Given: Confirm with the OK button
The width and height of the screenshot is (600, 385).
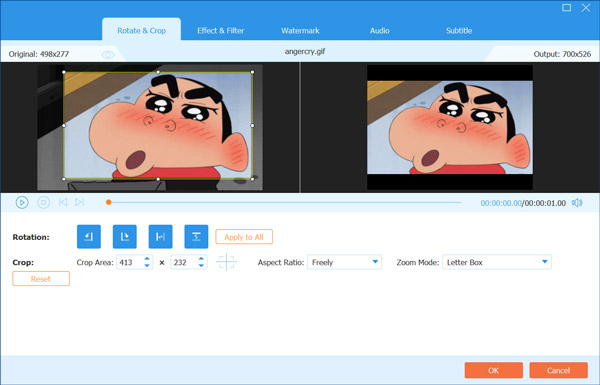Looking at the screenshot, I should click(494, 370).
